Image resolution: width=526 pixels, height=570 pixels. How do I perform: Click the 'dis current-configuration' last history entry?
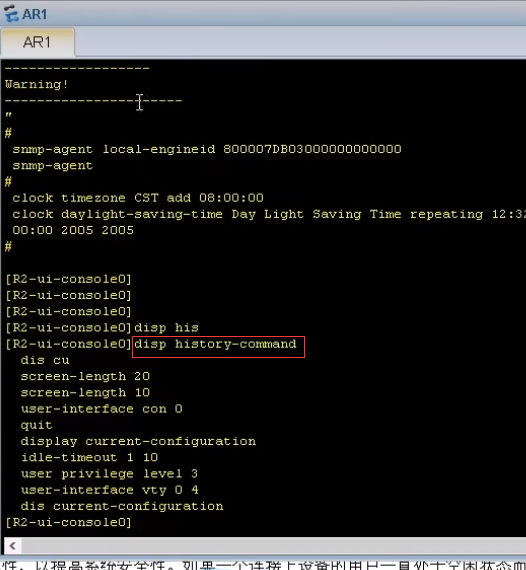point(122,506)
